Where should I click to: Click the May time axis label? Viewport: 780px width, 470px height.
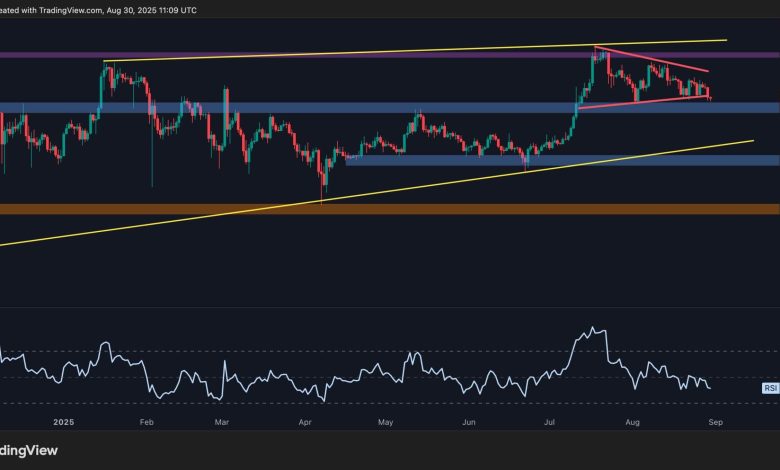pyautogui.click(x=386, y=422)
